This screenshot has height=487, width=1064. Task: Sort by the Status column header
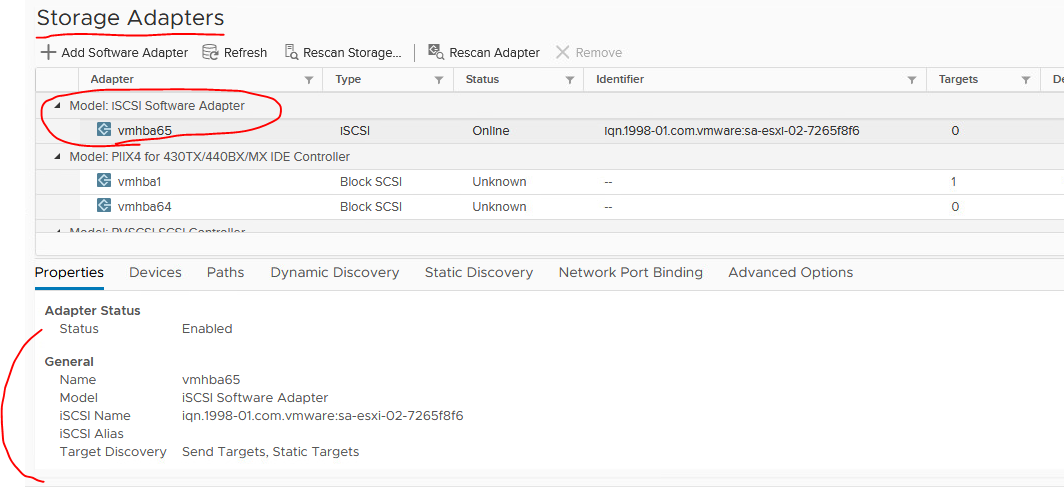point(482,79)
